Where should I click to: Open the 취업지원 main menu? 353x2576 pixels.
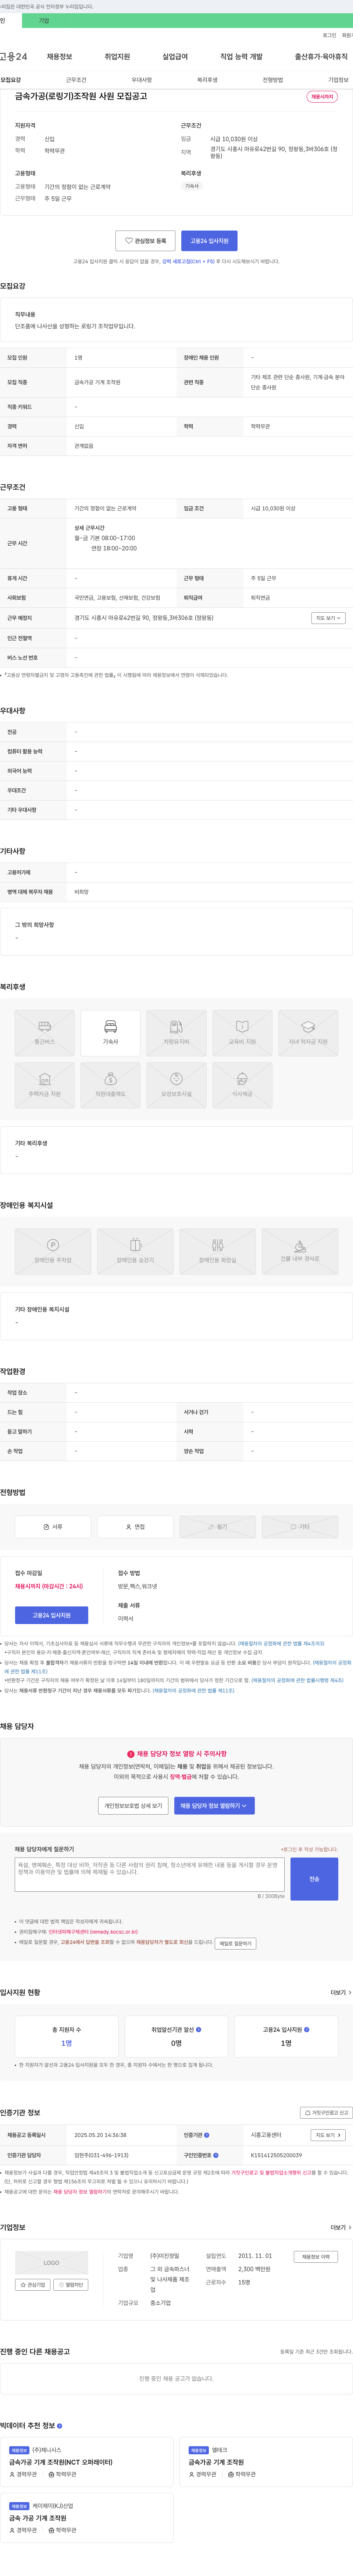117,57
